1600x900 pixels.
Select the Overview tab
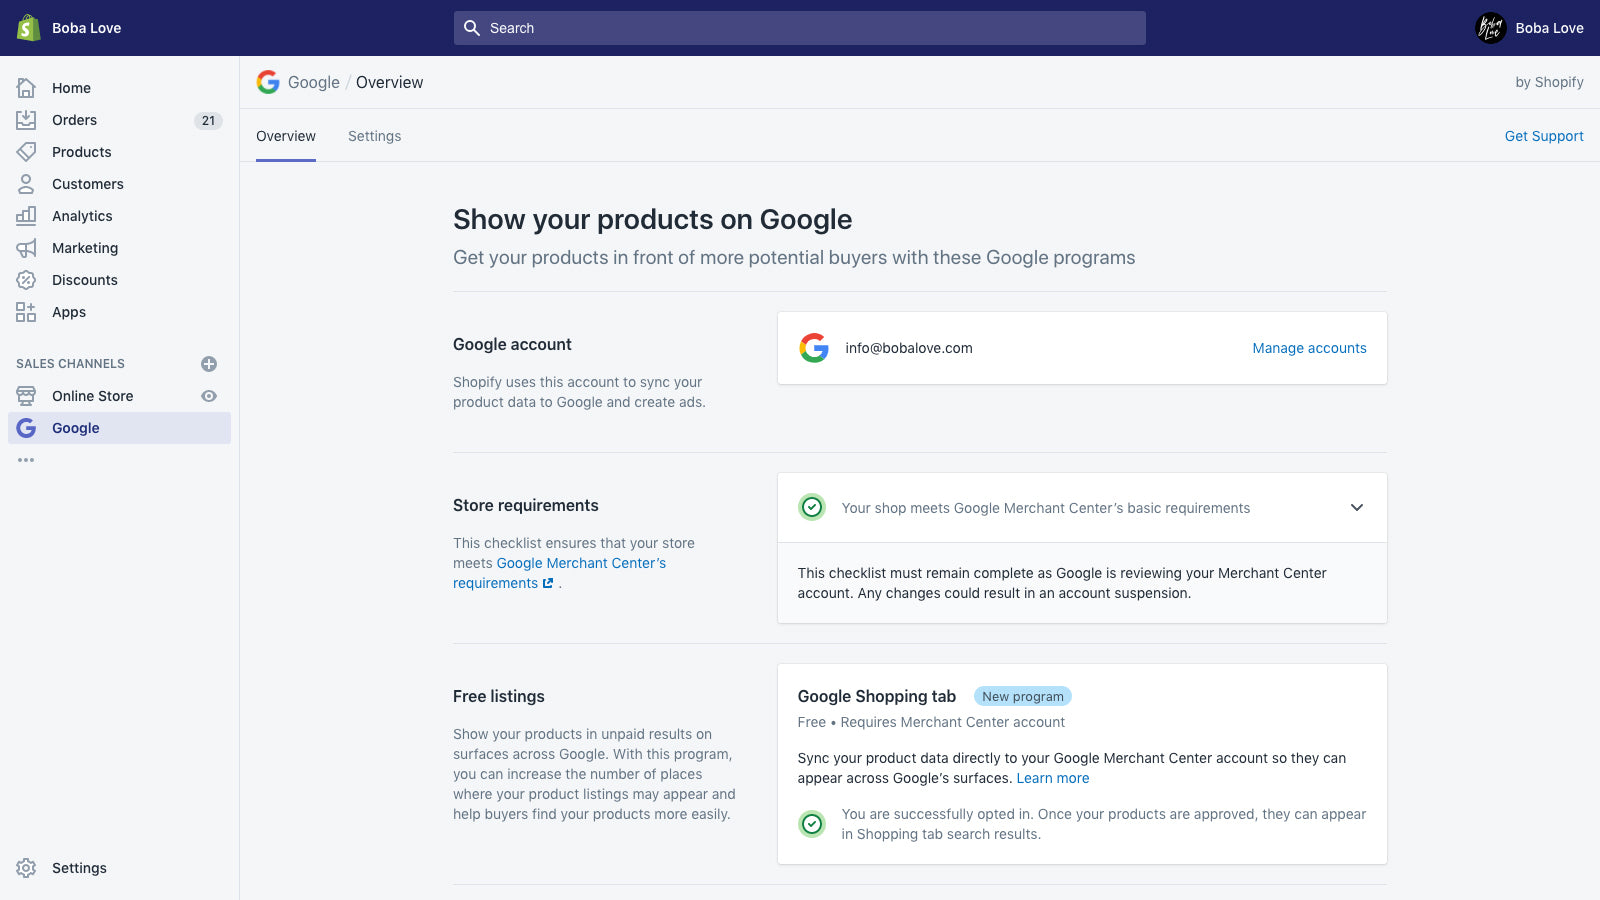(286, 136)
